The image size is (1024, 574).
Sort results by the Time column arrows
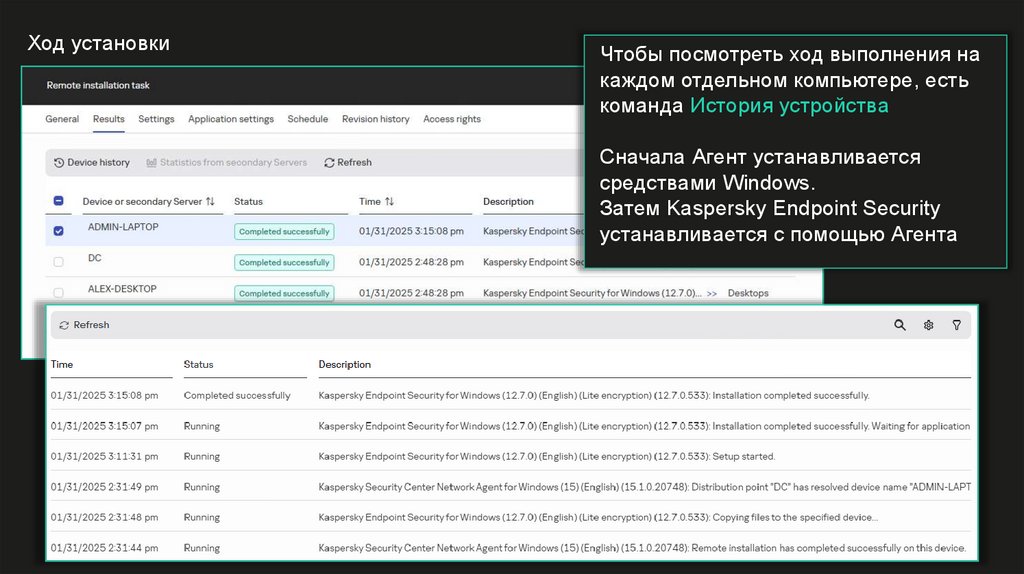(x=389, y=202)
